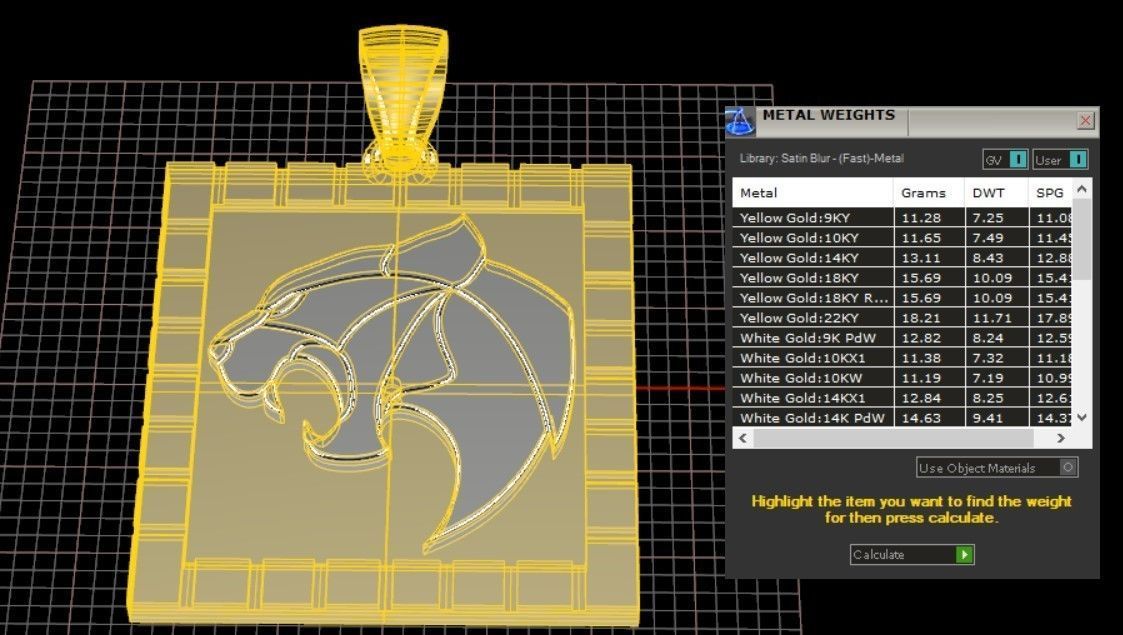Select the White Gold:14K PdW row
Viewport: 1123px width, 635px height.
point(902,417)
